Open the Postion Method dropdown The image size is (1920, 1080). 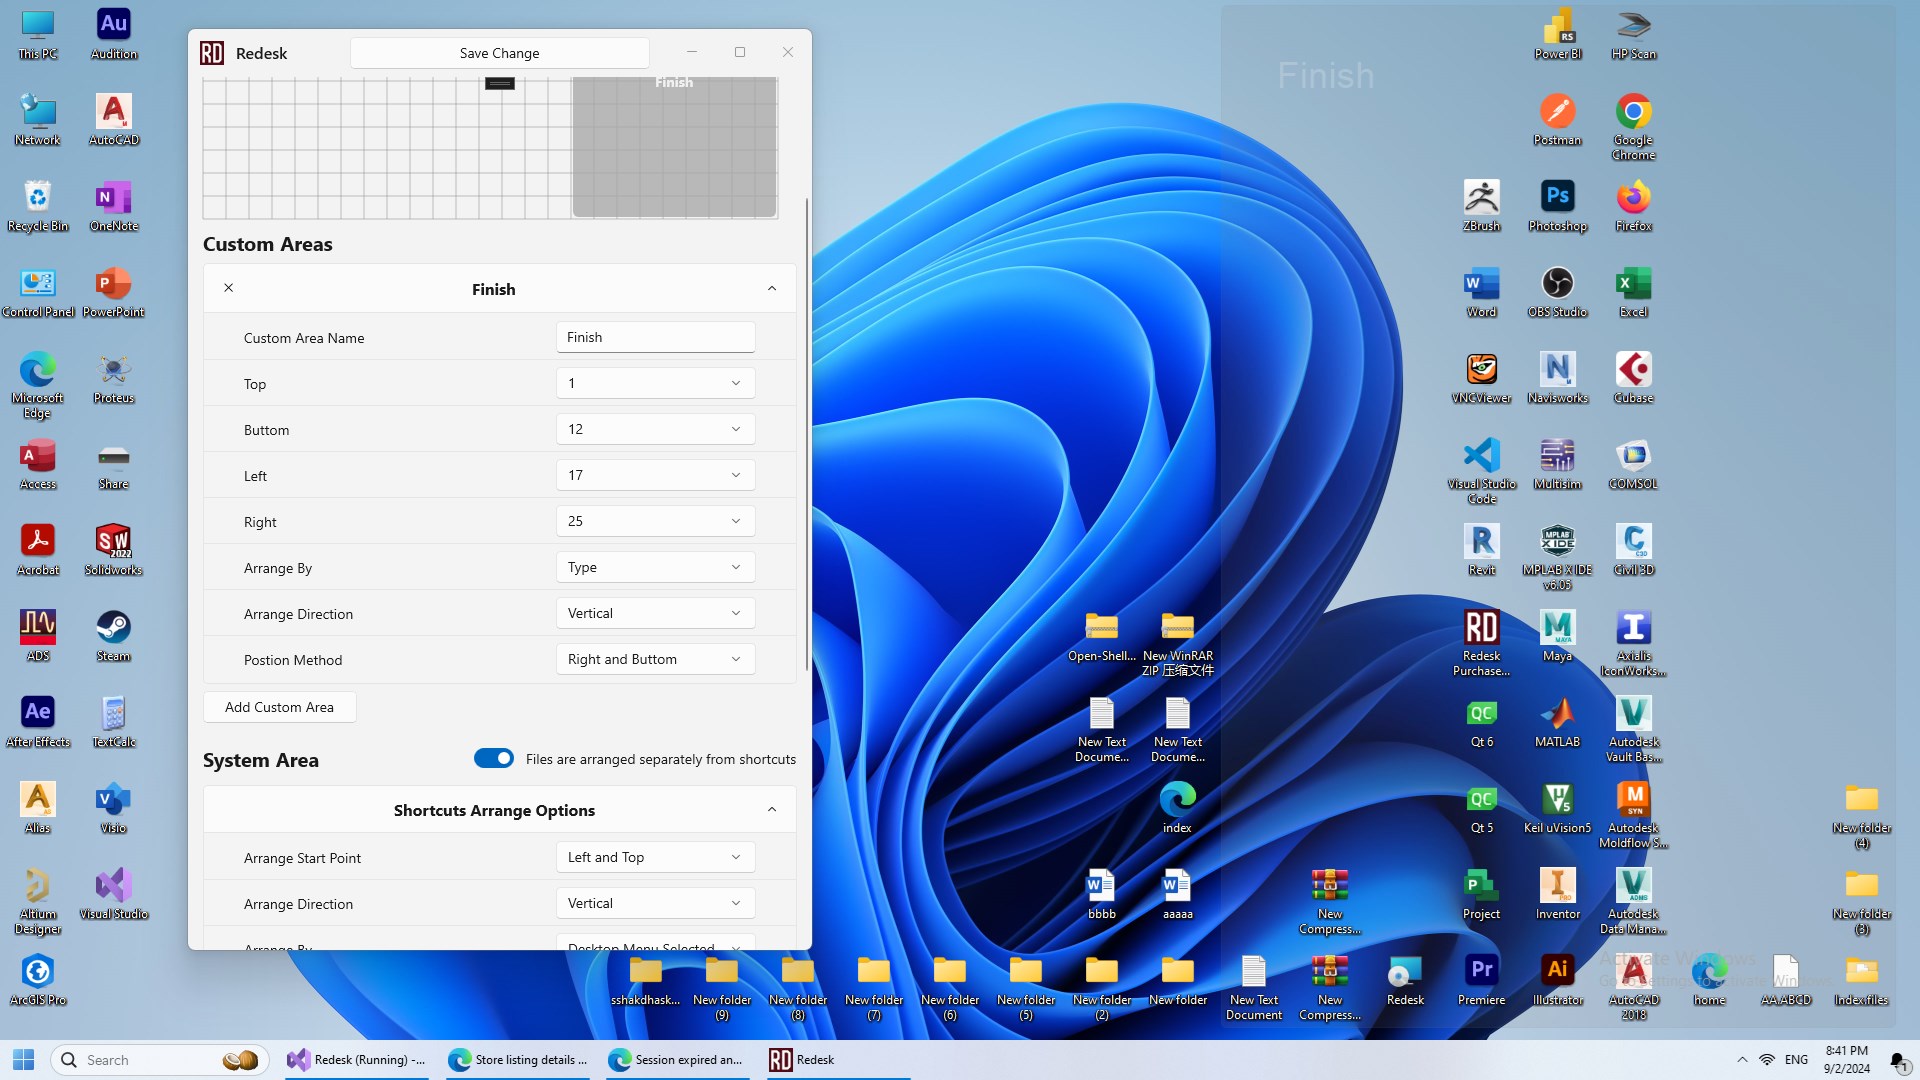655,659
